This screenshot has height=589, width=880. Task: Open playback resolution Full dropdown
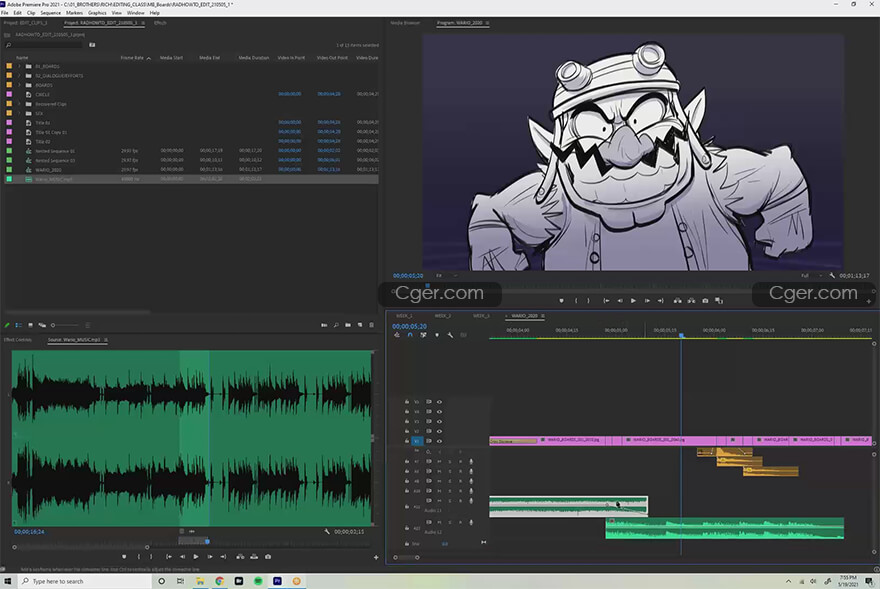[811, 276]
